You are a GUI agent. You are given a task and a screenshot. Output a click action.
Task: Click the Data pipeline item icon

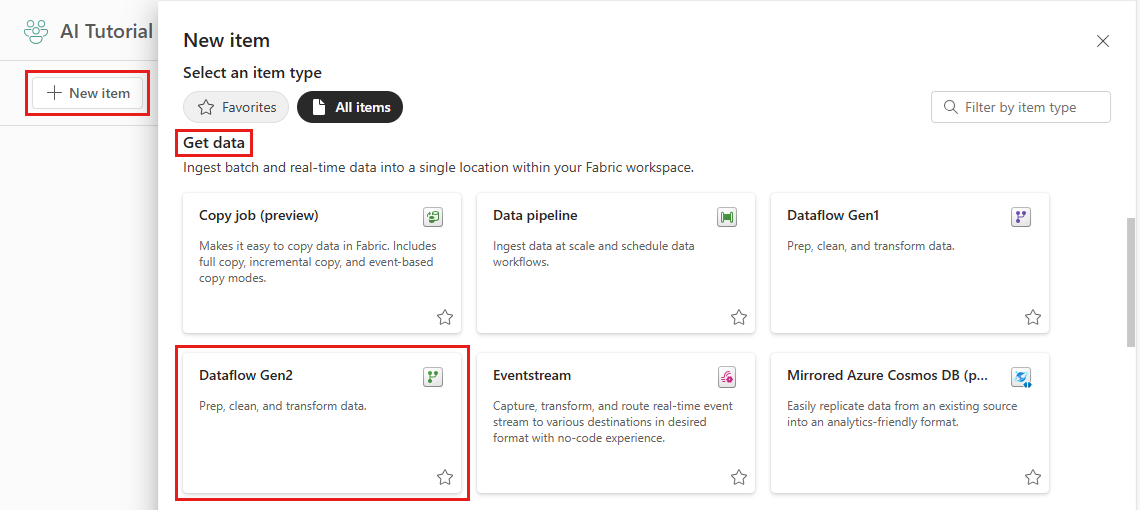coord(727,217)
